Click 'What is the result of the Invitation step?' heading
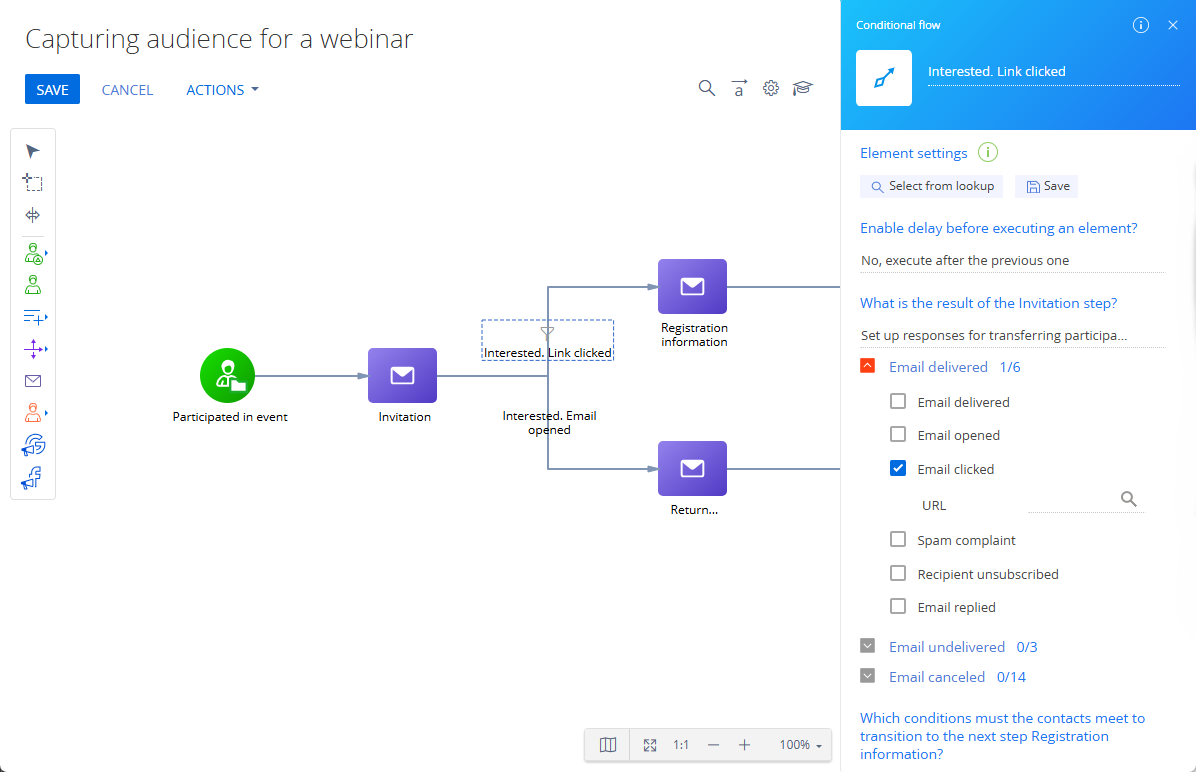 pos(989,303)
